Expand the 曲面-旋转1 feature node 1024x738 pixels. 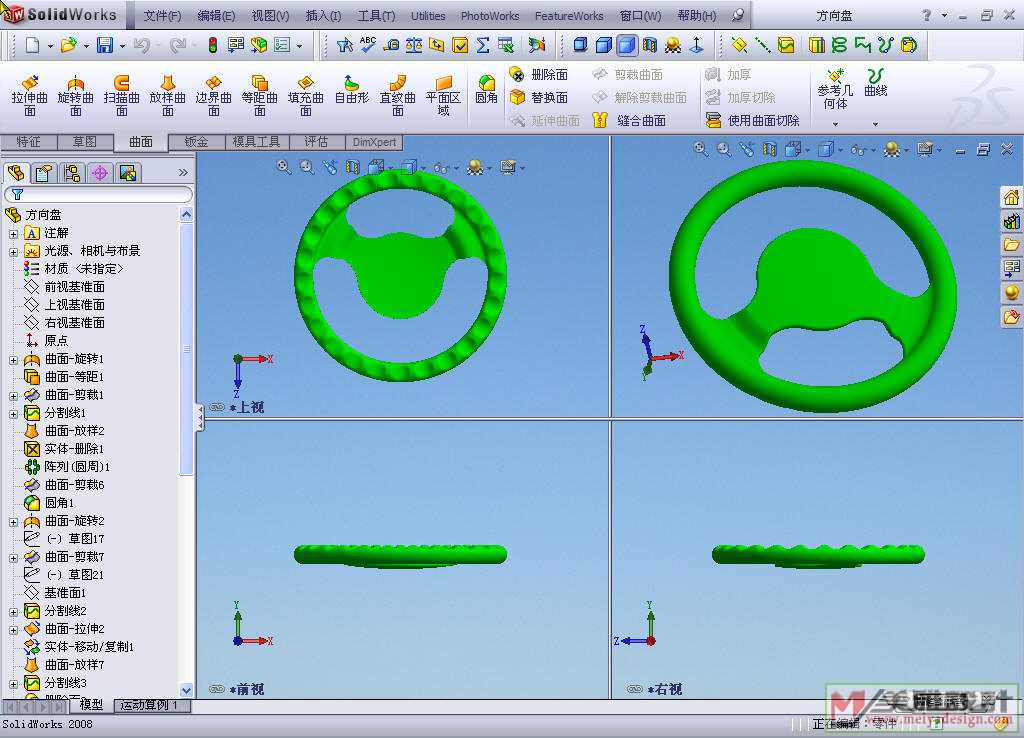(14, 360)
